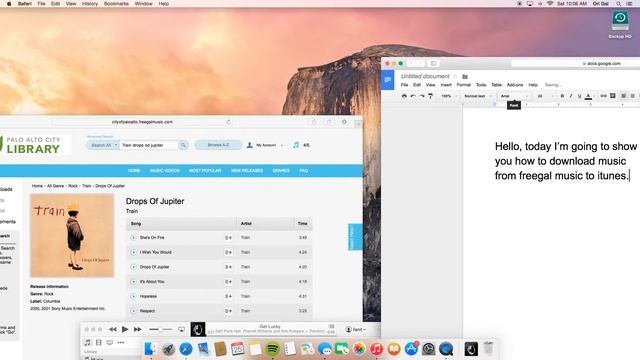This screenshot has height=360, width=640.
Task: Toggle bold formatting in Docs
Action: [562, 96]
